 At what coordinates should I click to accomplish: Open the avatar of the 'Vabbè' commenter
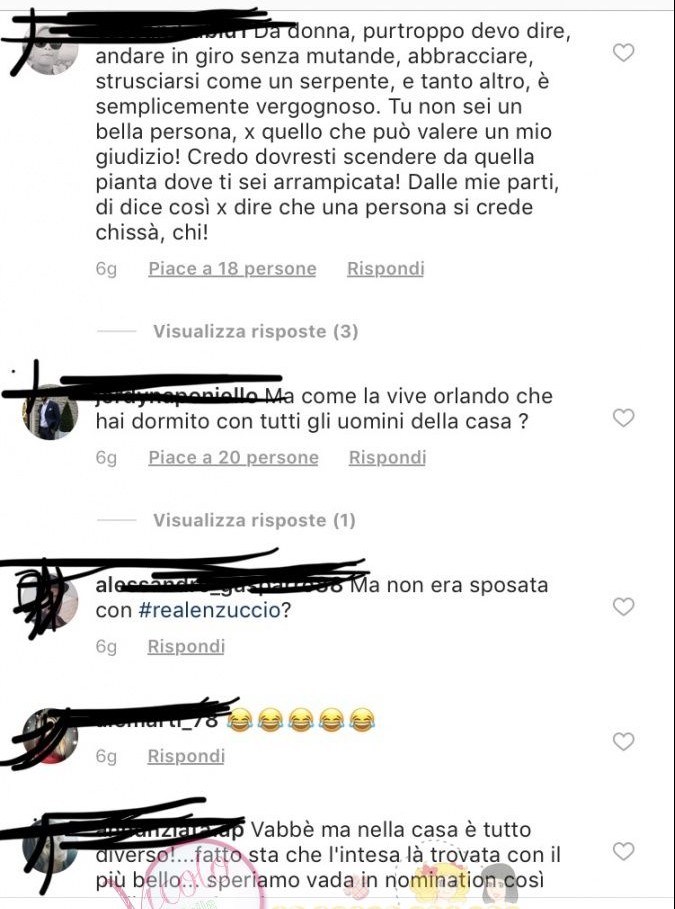pyautogui.click(x=50, y=846)
